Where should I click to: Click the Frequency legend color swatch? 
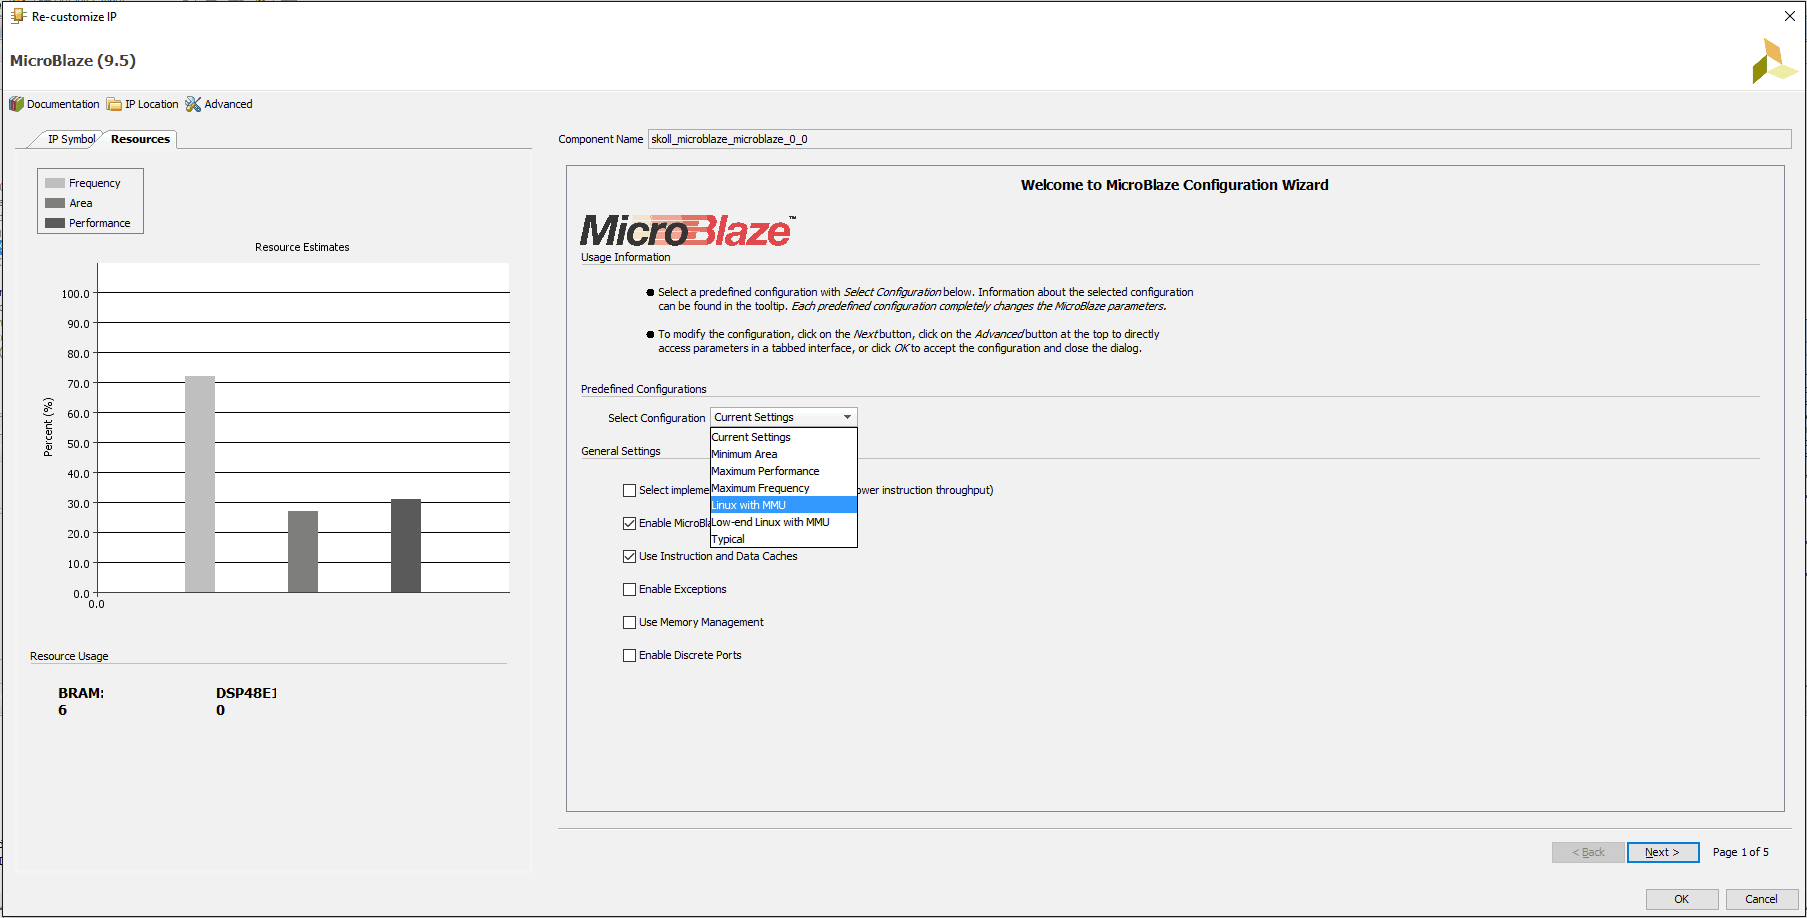pyautogui.click(x=55, y=182)
